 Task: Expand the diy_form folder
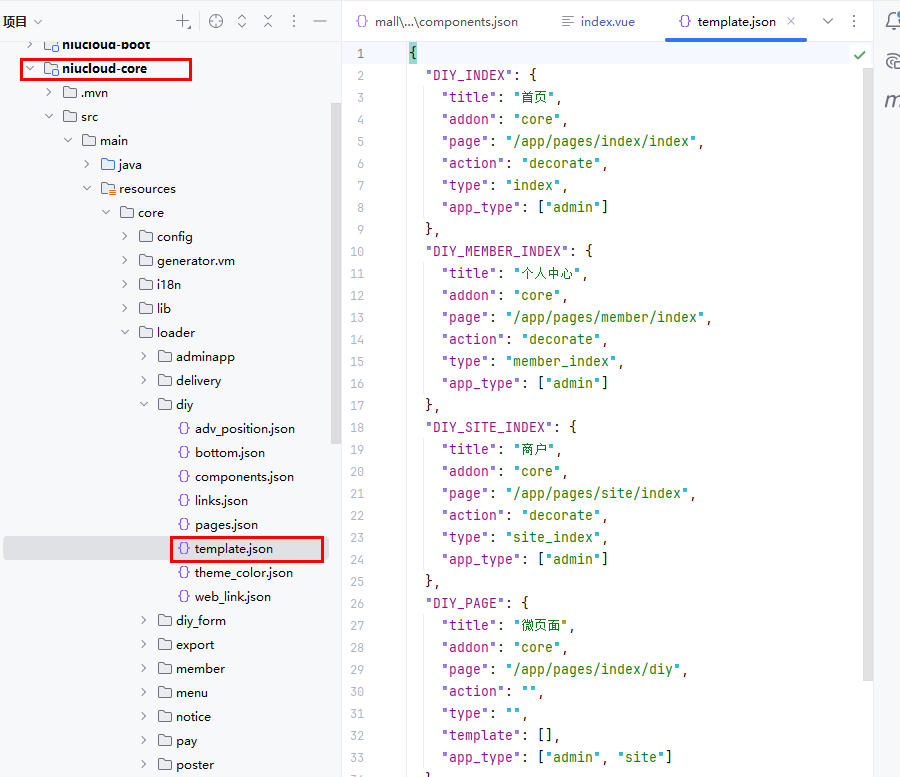pyautogui.click(x=145, y=621)
